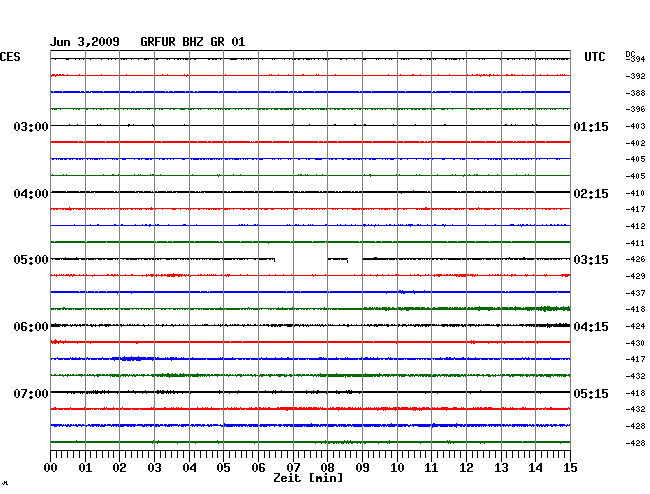Click the '03:15' UTC time label
This screenshot has width=650, height=494.
pyautogui.click(x=591, y=260)
